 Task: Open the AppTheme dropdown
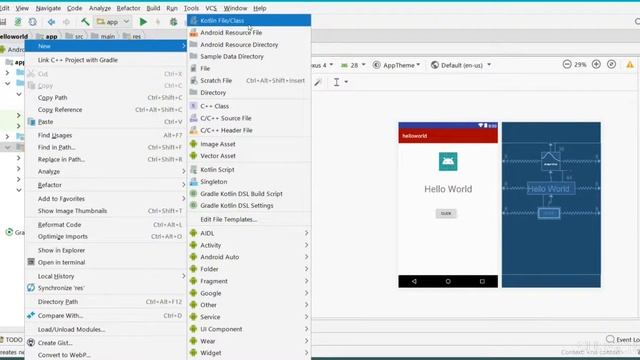[x=396, y=65]
